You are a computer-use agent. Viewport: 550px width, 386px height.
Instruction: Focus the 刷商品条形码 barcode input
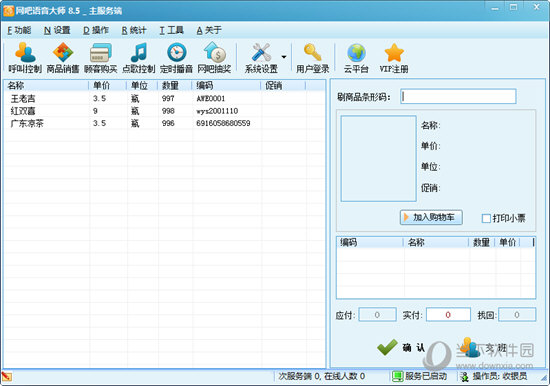(458, 96)
